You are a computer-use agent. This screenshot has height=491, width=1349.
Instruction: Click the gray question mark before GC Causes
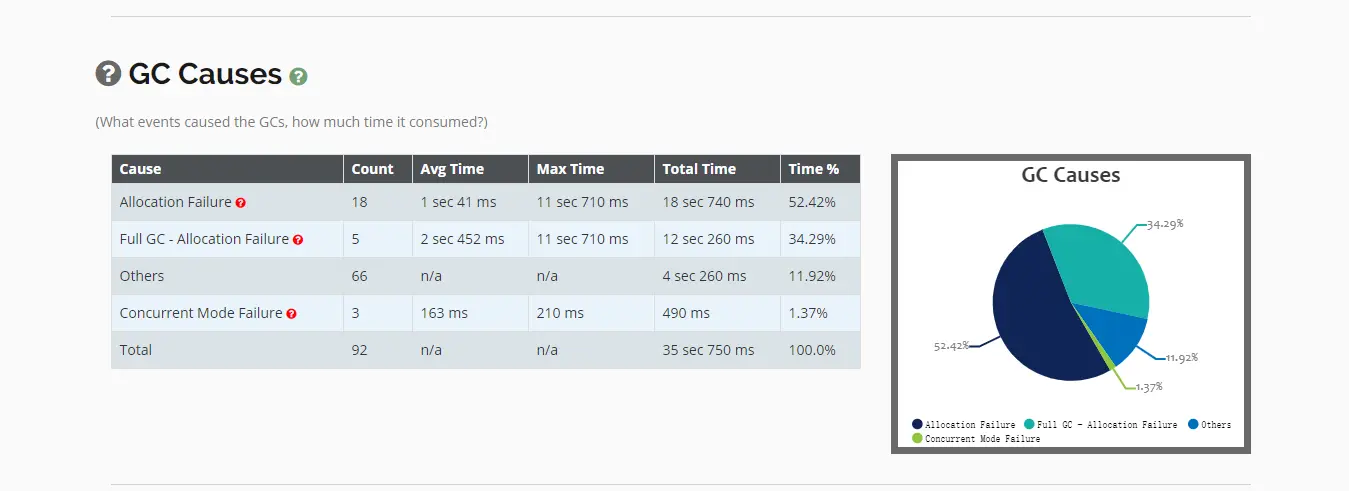point(108,73)
